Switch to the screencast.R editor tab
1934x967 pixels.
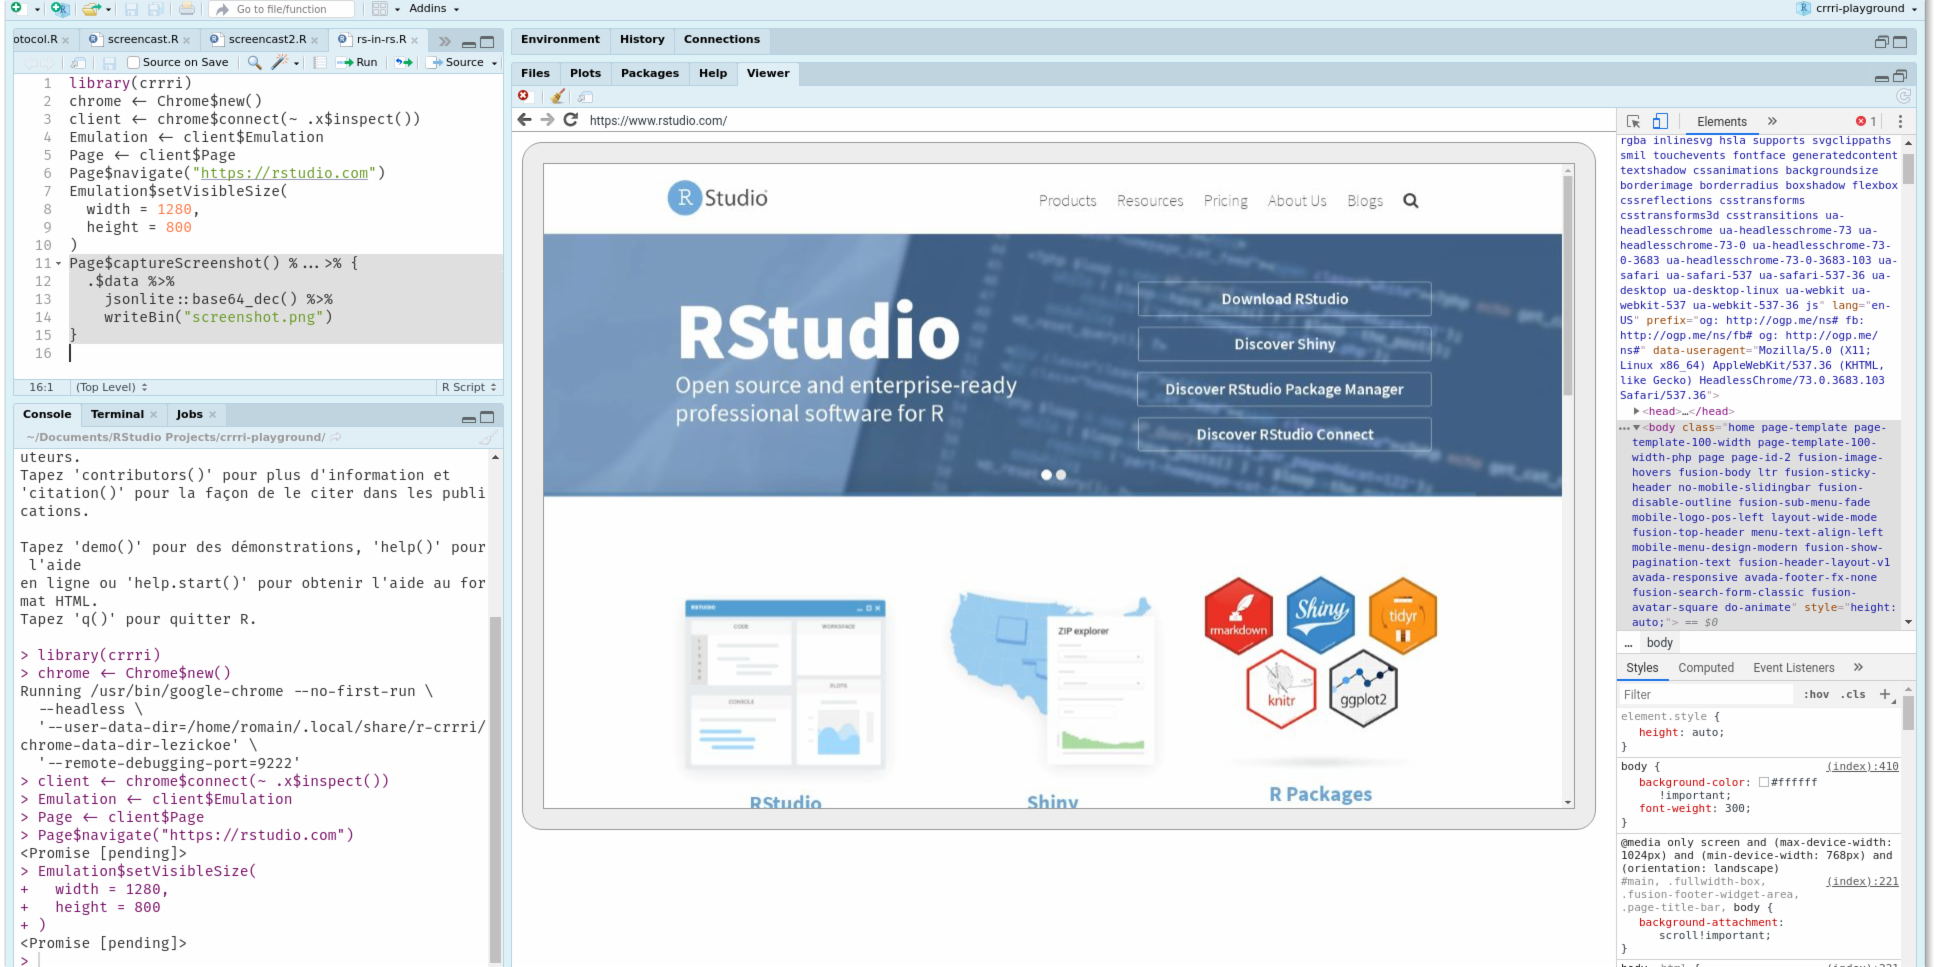pos(142,40)
